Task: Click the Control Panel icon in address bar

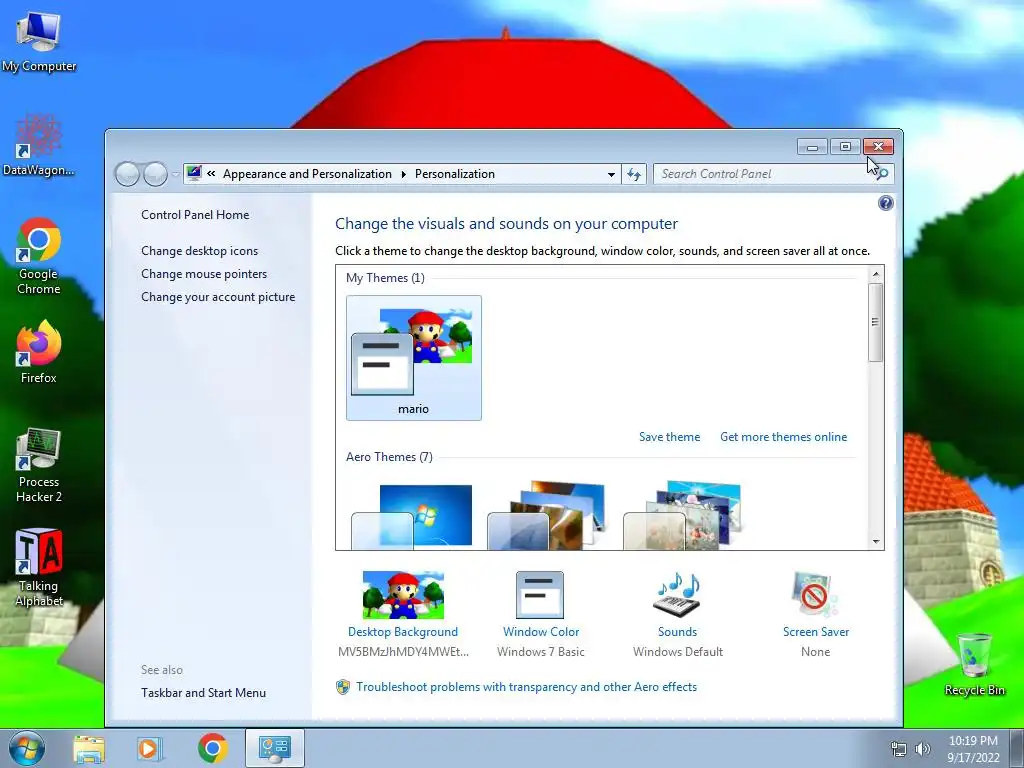Action: 194,173
